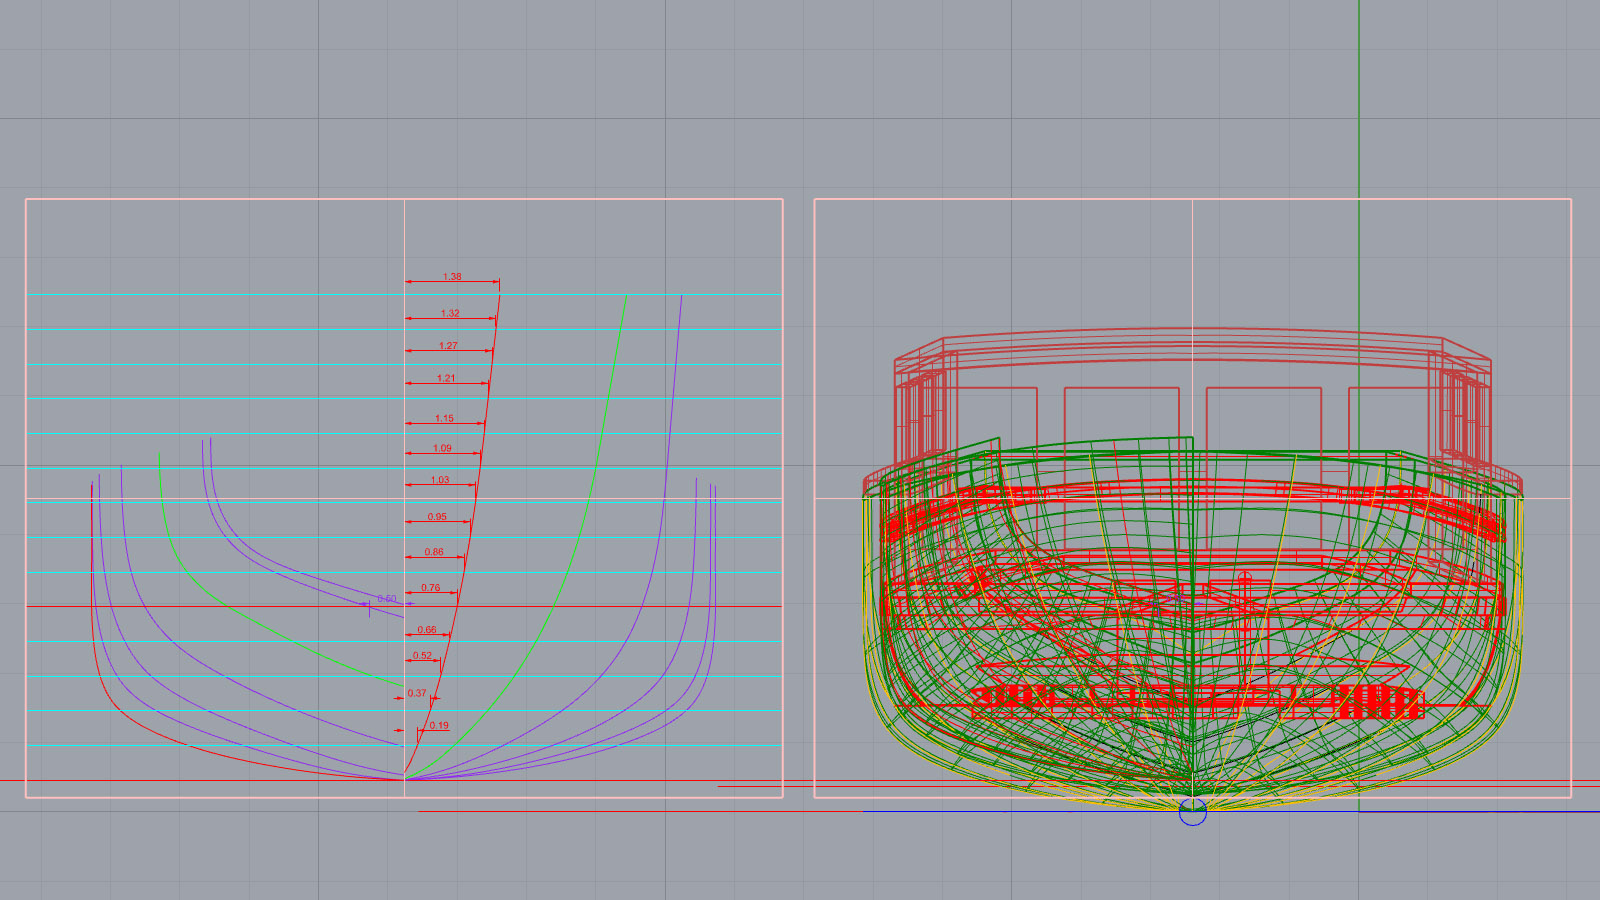Image resolution: width=1600 pixels, height=900 pixels.
Task: Select the 0.76 dimension label
Action: (431, 588)
